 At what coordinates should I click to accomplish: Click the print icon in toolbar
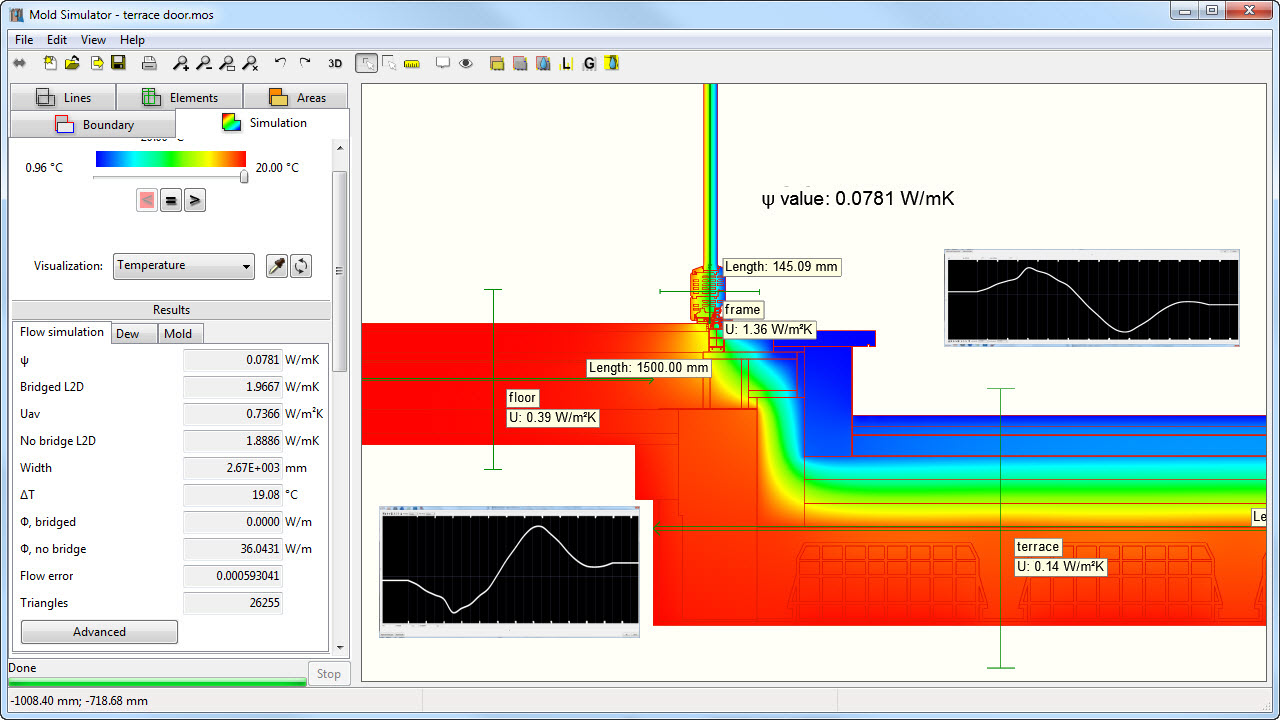[149, 63]
